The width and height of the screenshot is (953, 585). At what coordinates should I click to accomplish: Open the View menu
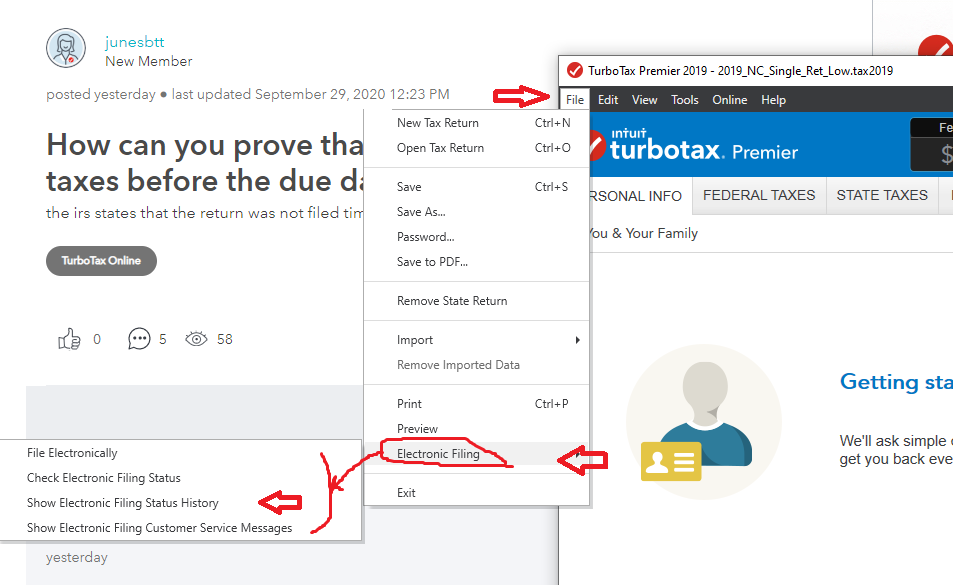(x=644, y=100)
